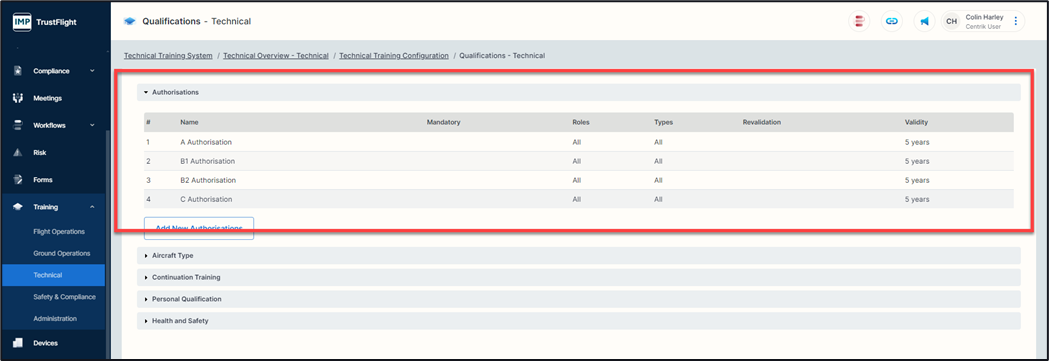This screenshot has width=1049, height=361.
Task: Click 5 years validity for A Authorisation
Action: coord(917,142)
